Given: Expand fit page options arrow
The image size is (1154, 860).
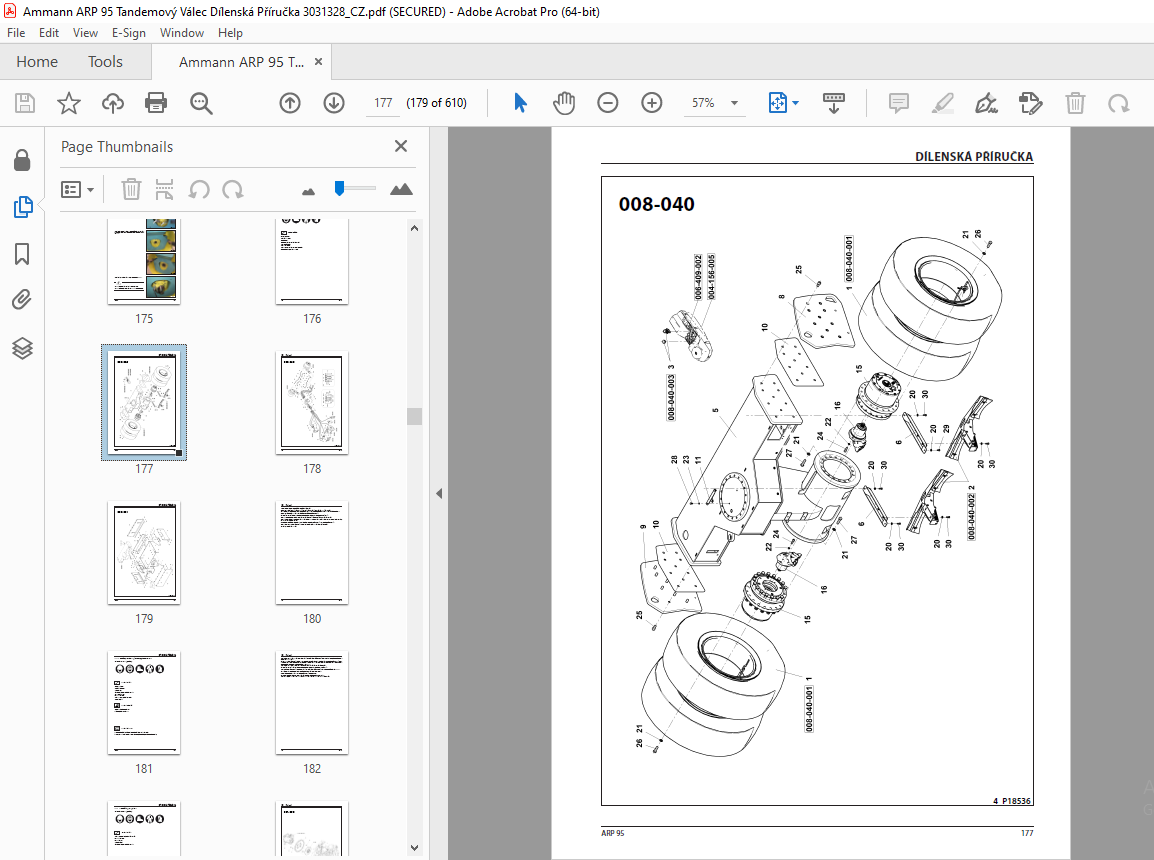Looking at the screenshot, I should coord(795,103).
